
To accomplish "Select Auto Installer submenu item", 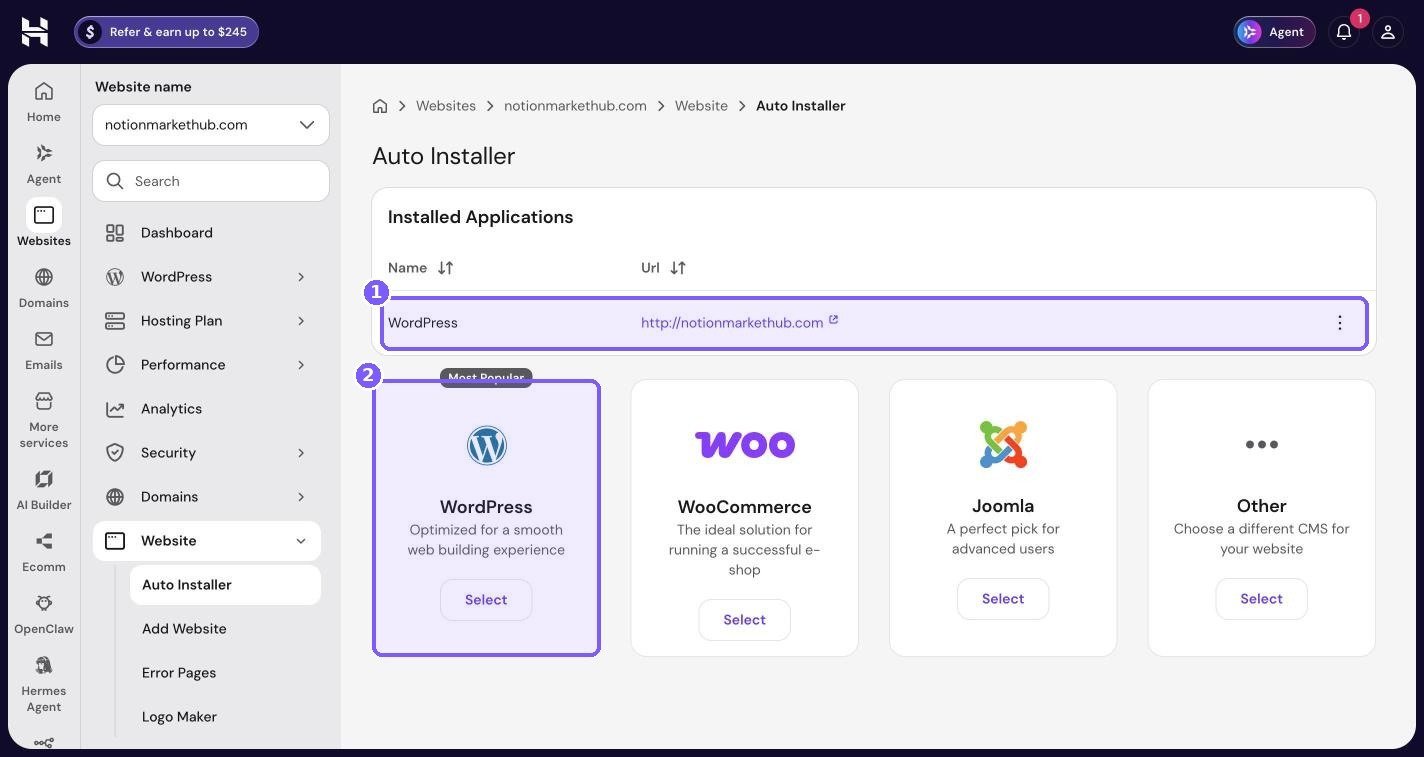I will click(x=225, y=585).
